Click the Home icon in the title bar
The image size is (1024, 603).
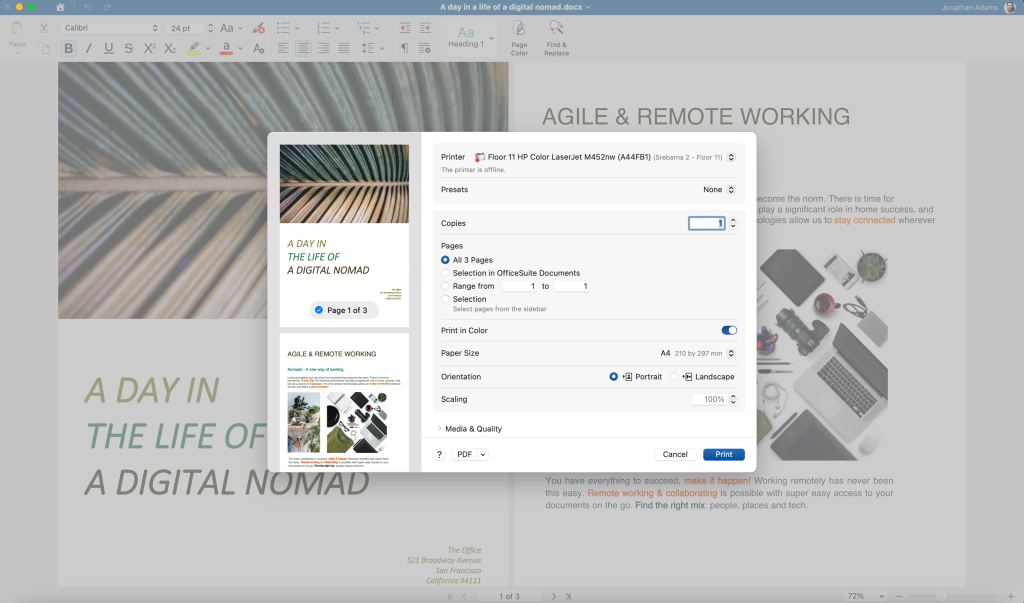click(60, 7)
